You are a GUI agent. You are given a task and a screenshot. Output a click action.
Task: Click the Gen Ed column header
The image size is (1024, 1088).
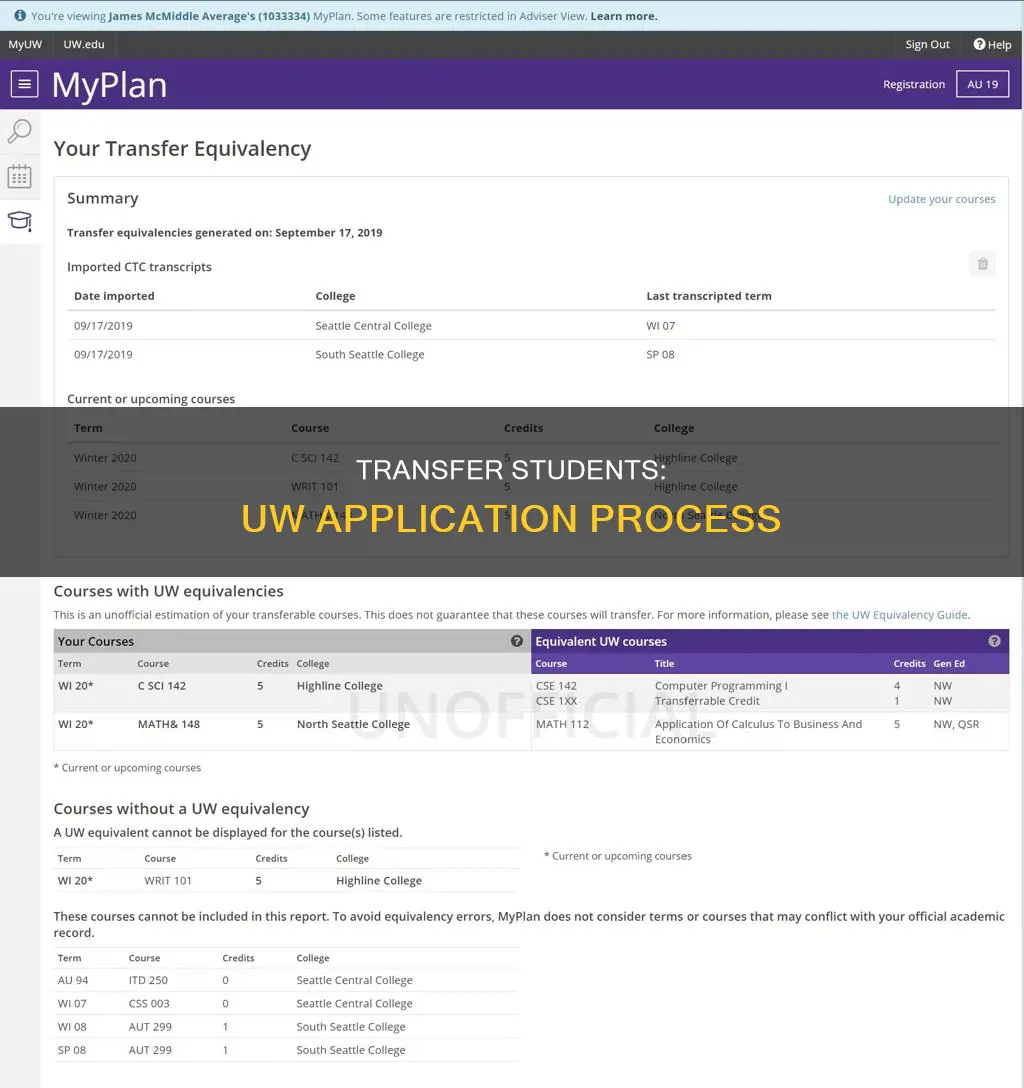pos(948,664)
